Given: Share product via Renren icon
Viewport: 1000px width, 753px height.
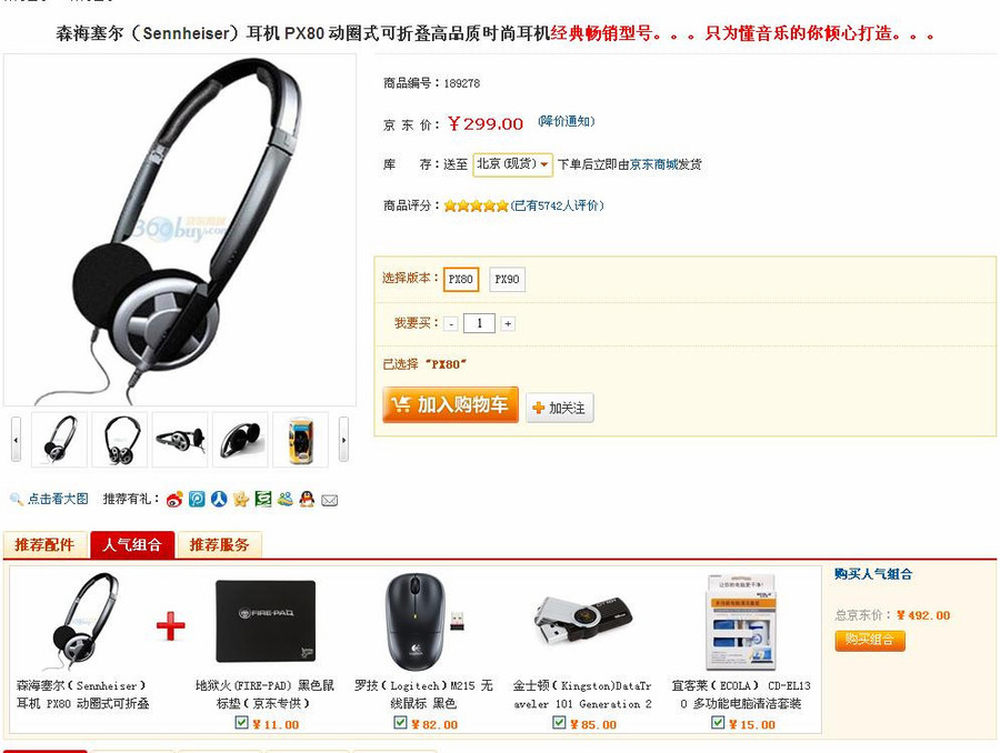Looking at the screenshot, I should point(219,499).
